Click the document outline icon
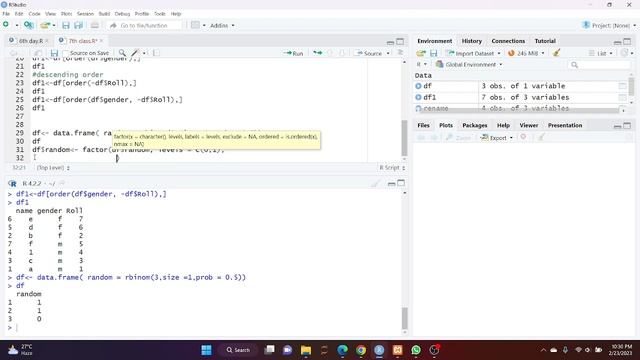This screenshot has width=640, height=360. click(x=400, y=53)
